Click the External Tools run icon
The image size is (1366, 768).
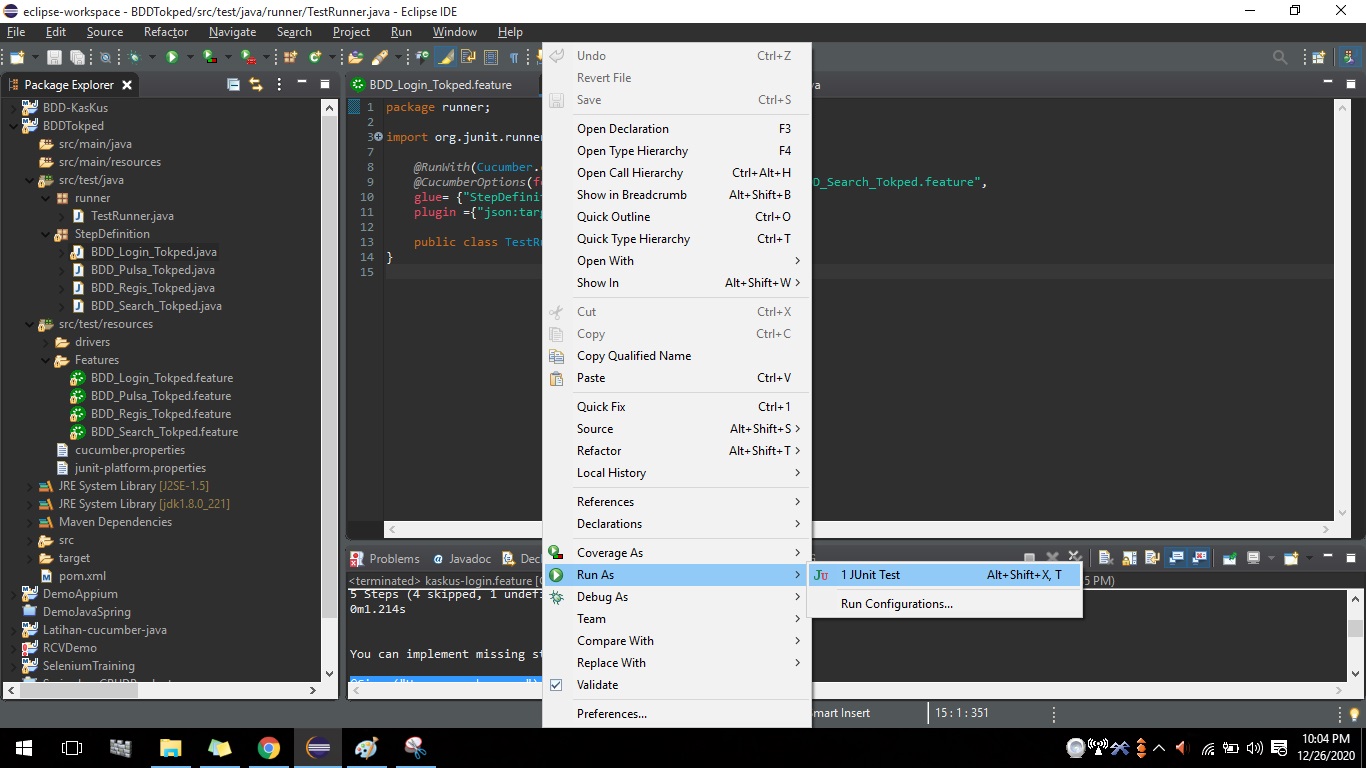(249, 57)
